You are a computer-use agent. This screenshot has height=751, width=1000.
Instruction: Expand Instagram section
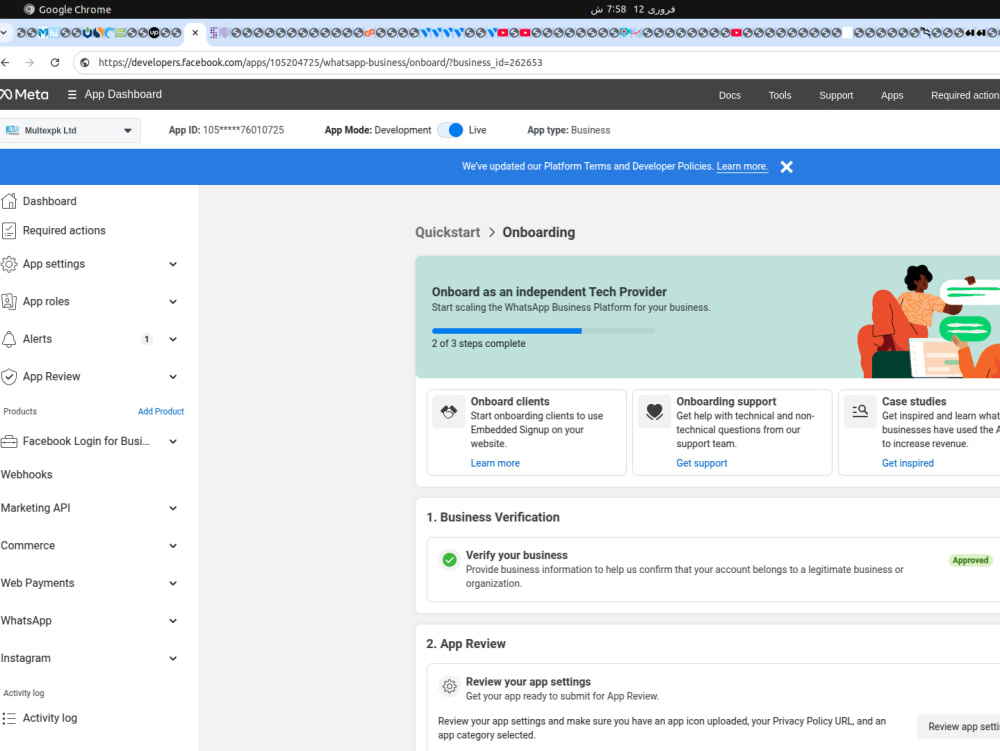[x=173, y=659]
